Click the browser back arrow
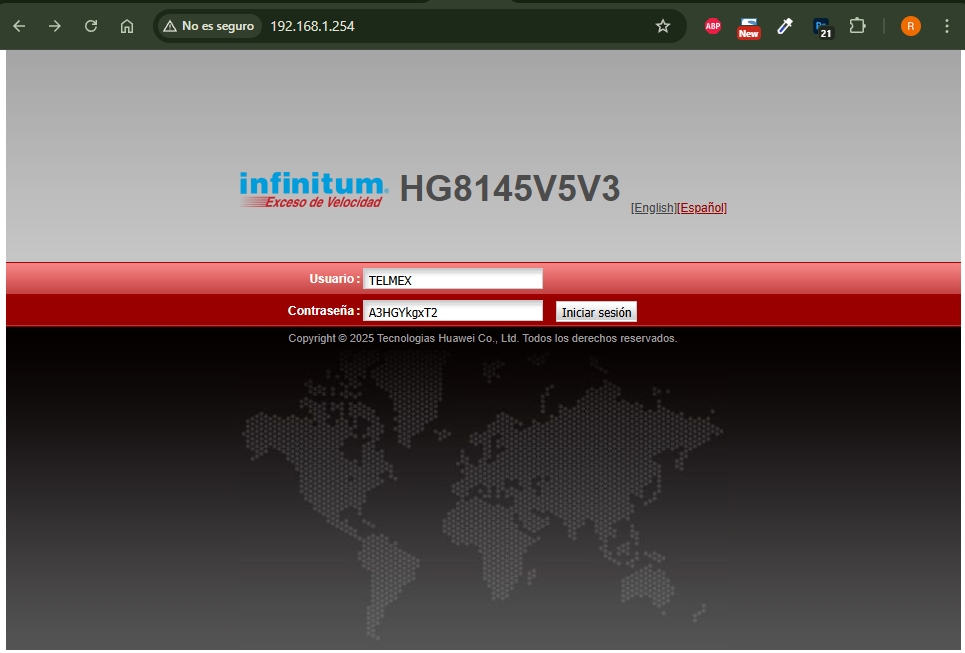The width and height of the screenshot is (965, 653). pyautogui.click(x=19, y=26)
